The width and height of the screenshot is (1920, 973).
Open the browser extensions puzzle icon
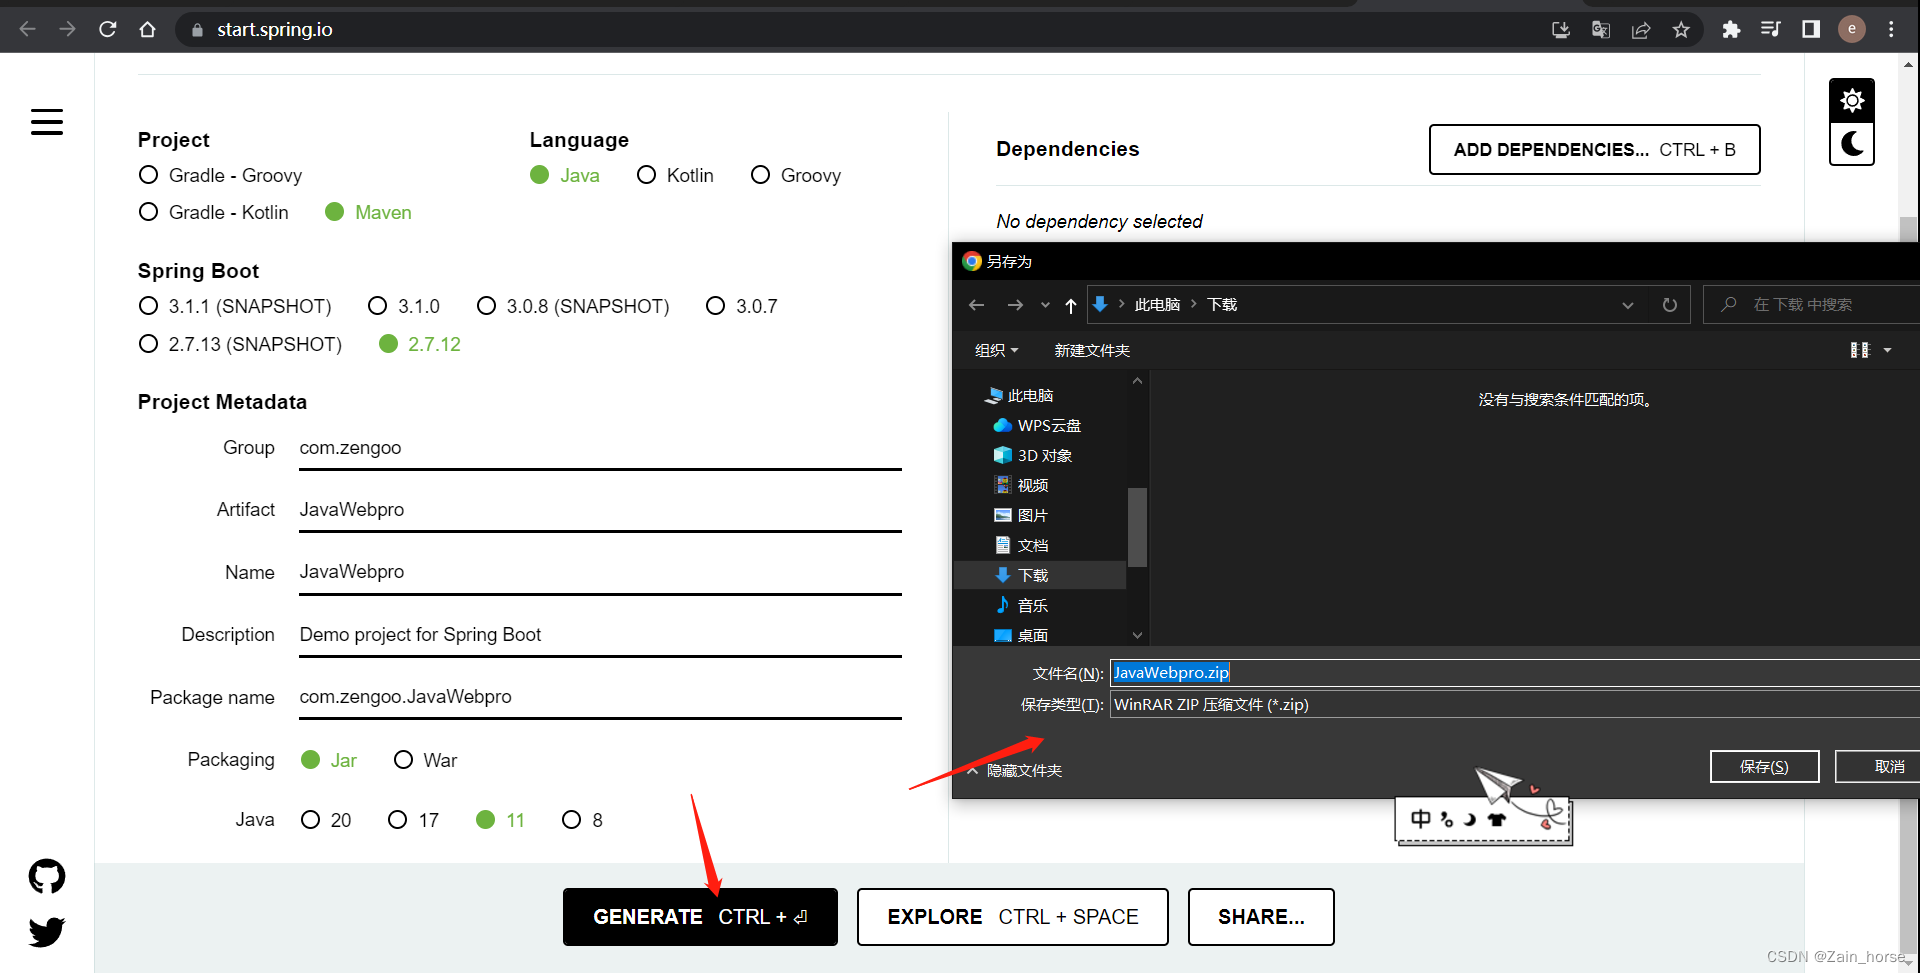[1731, 30]
